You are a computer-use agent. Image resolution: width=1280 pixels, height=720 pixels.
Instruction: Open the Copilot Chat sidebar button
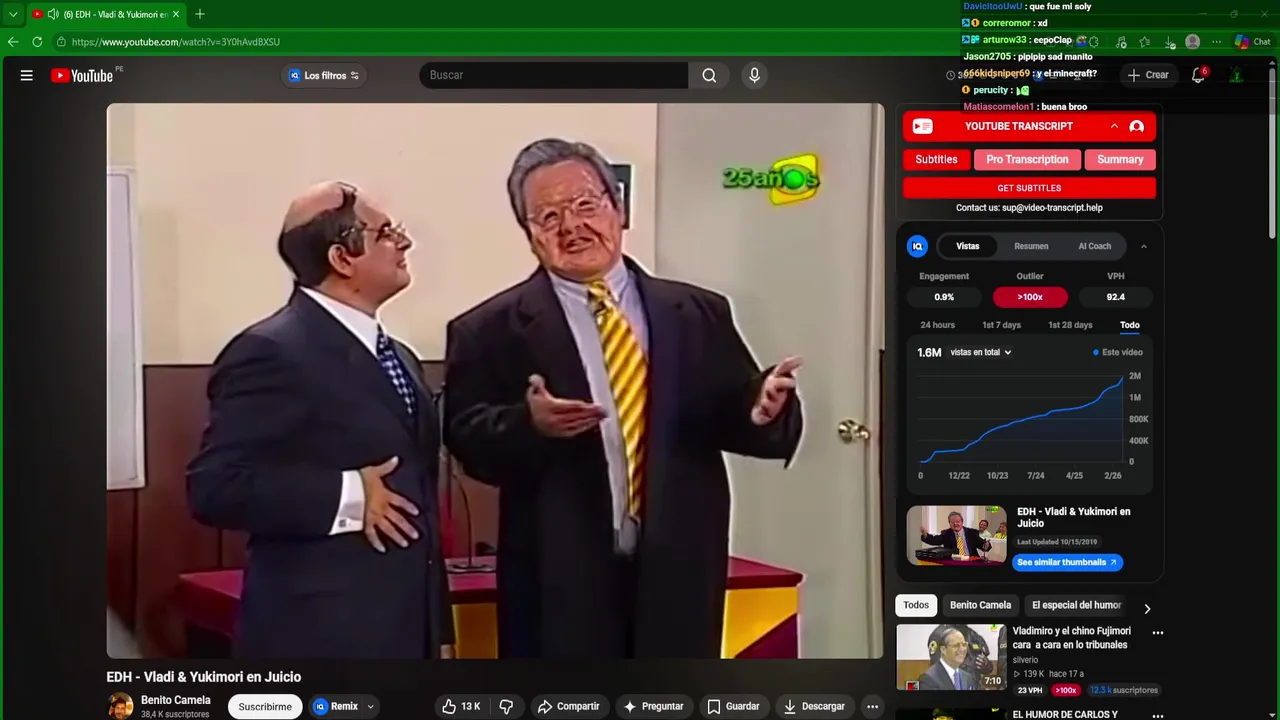[x=1252, y=42]
